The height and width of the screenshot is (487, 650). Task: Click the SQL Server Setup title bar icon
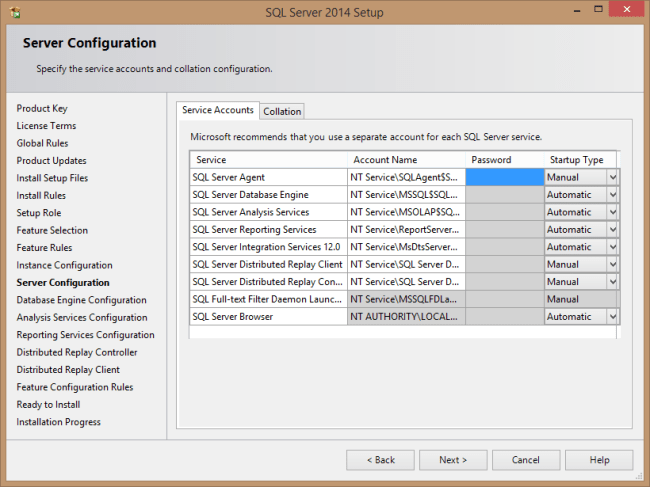(x=12, y=12)
